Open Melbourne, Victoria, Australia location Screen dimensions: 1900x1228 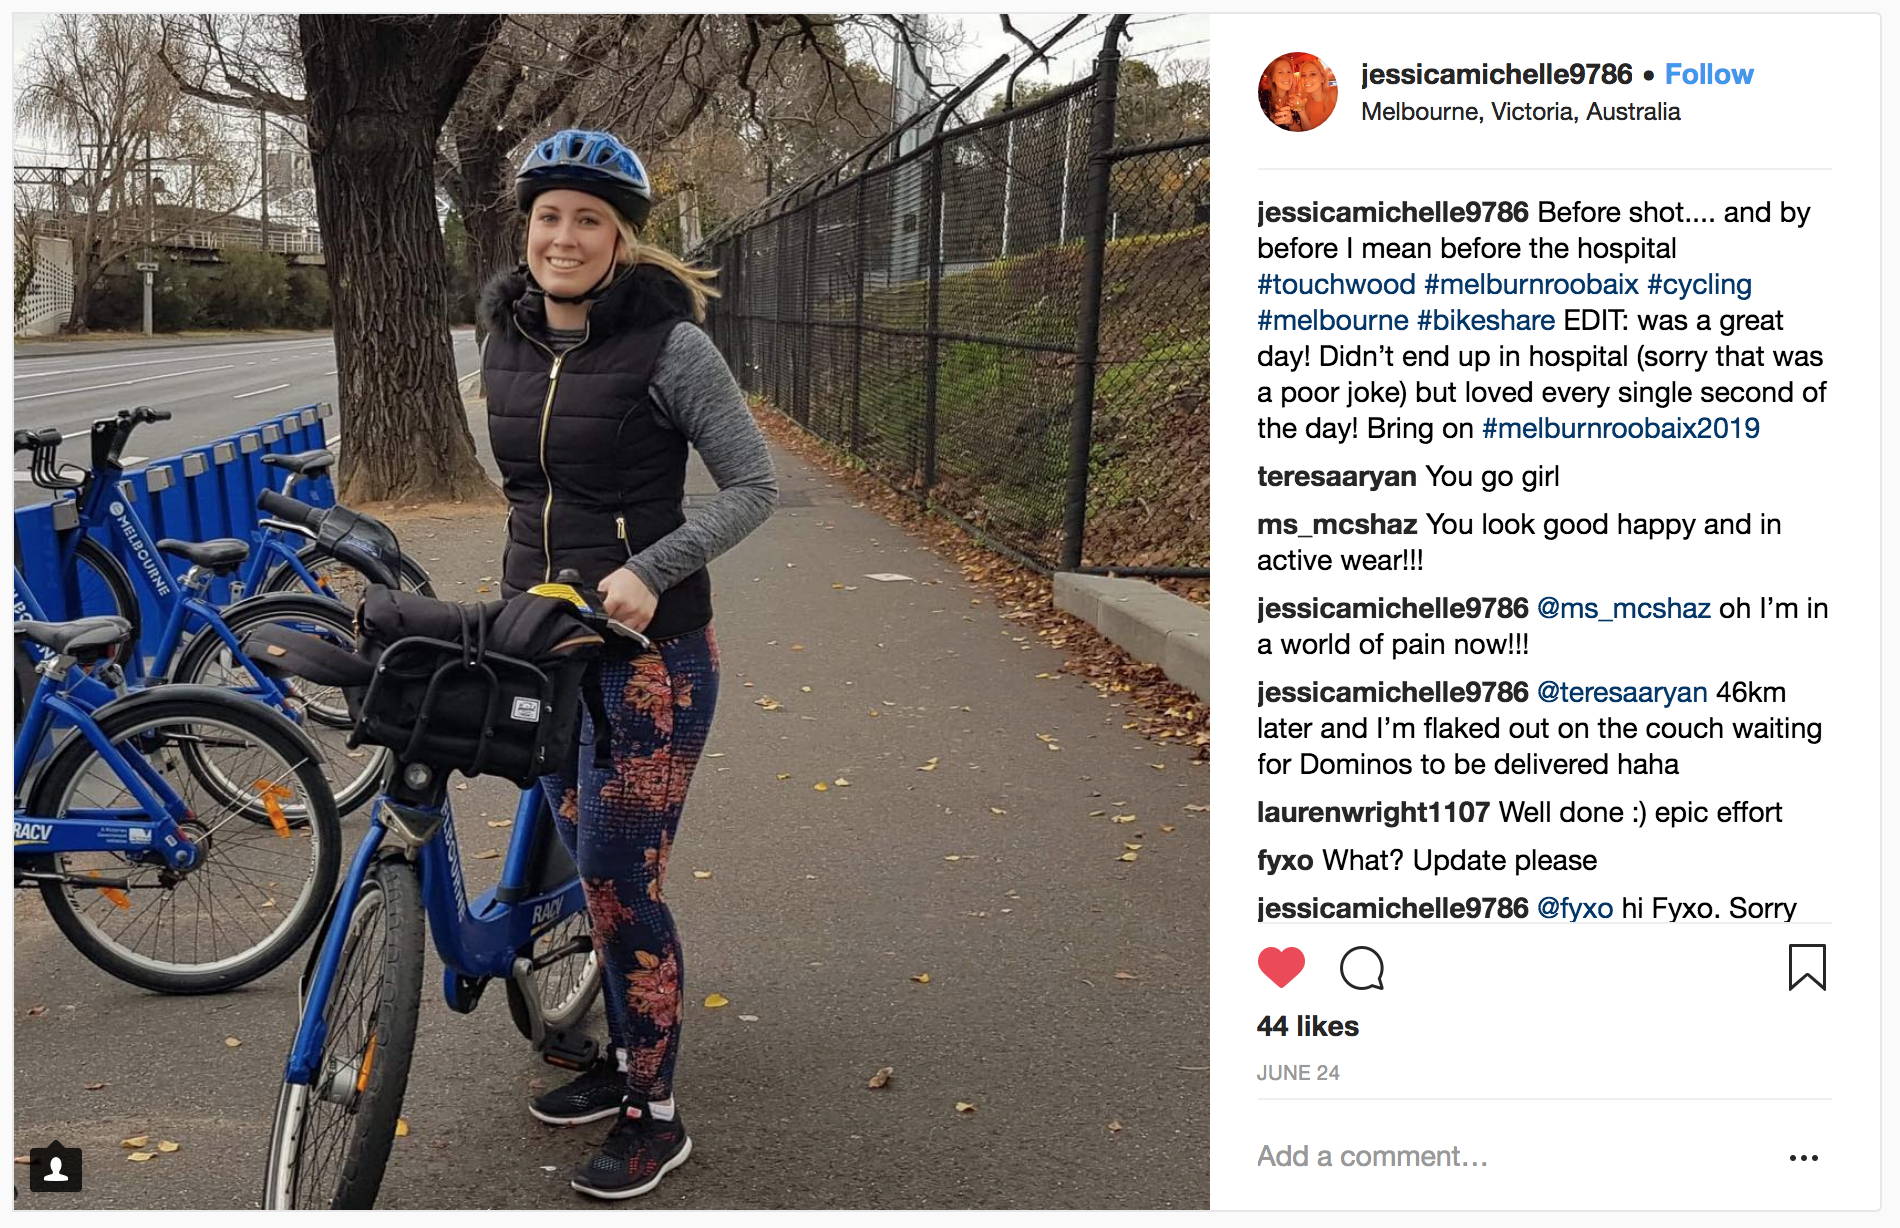click(x=1520, y=111)
